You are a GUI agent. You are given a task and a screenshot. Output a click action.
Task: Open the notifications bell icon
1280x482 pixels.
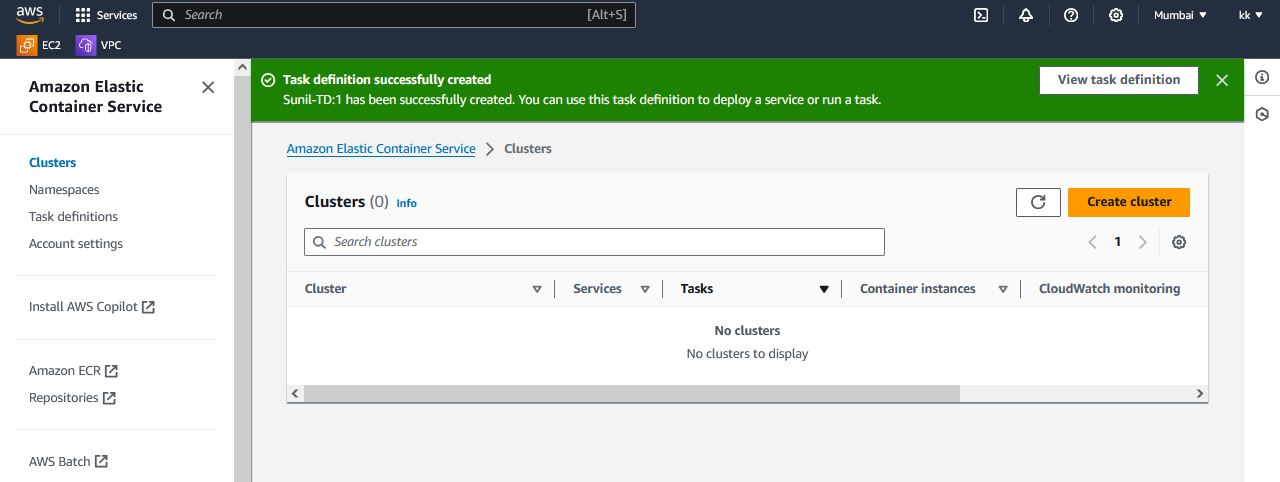pos(1026,15)
